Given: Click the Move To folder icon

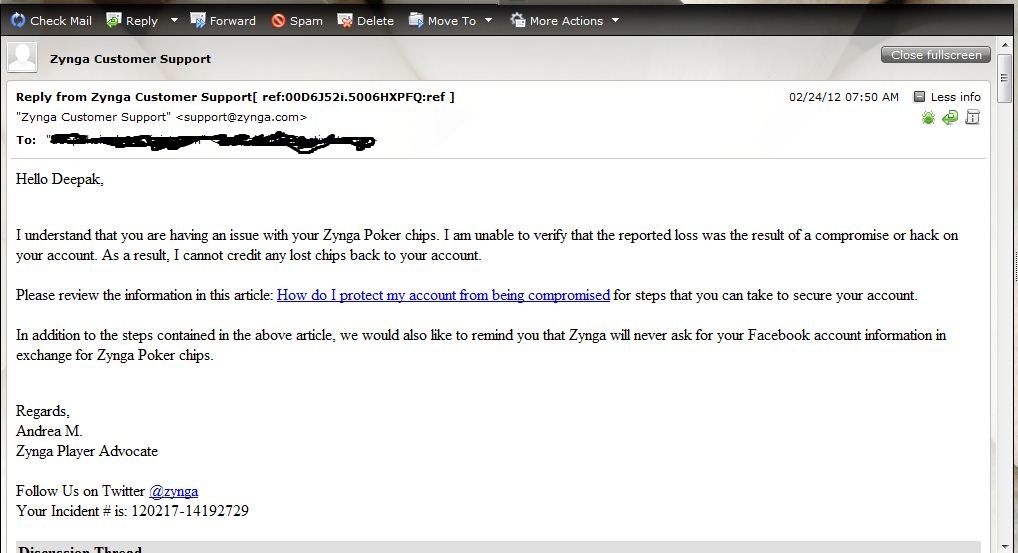Looking at the screenshot, I should point(416,21).
